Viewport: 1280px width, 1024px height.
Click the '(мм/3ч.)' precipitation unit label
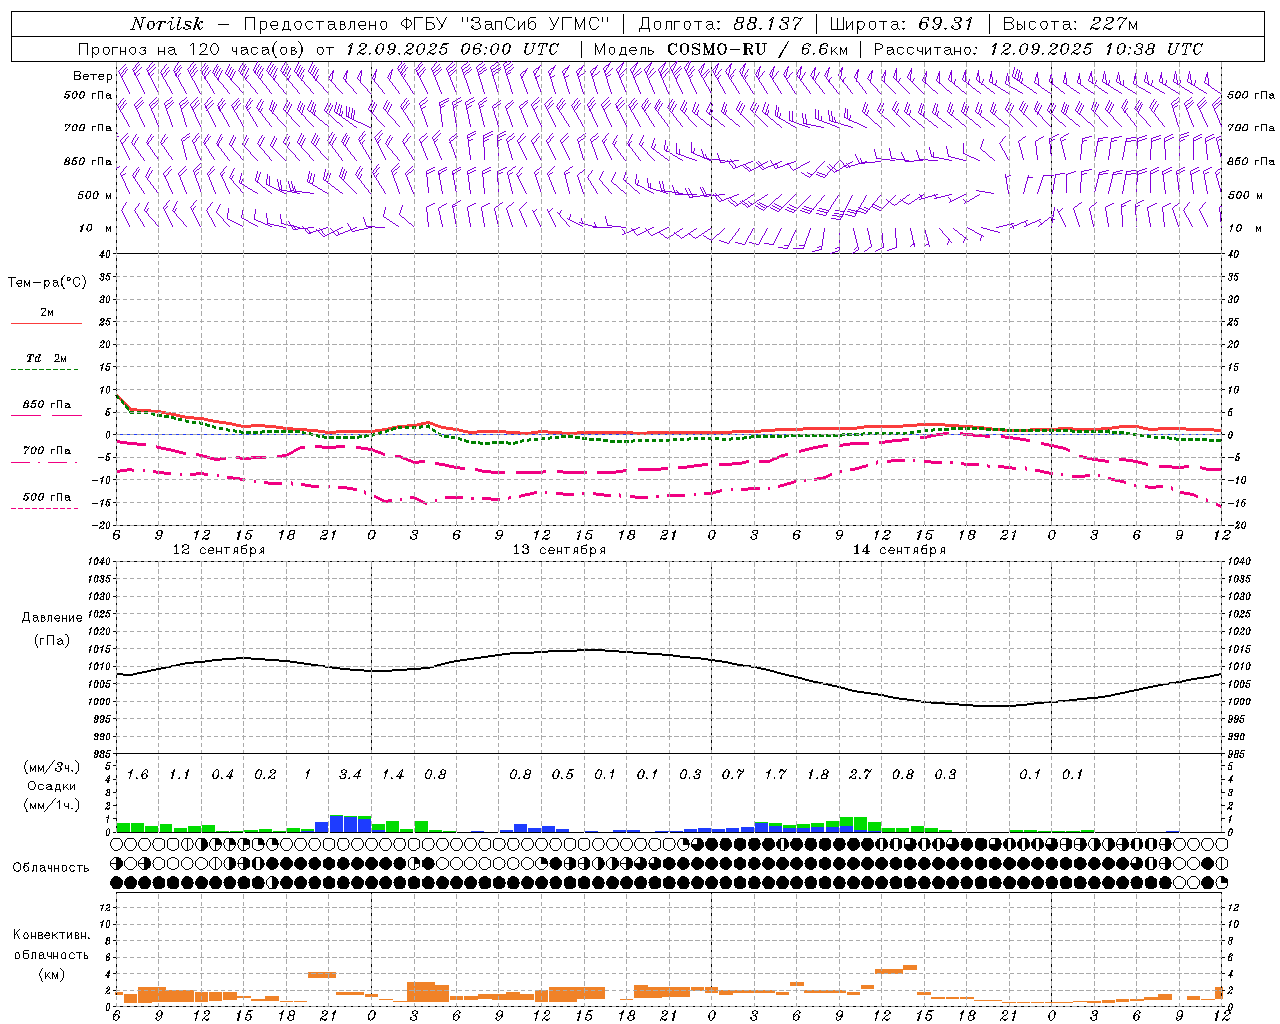[51, 767]
